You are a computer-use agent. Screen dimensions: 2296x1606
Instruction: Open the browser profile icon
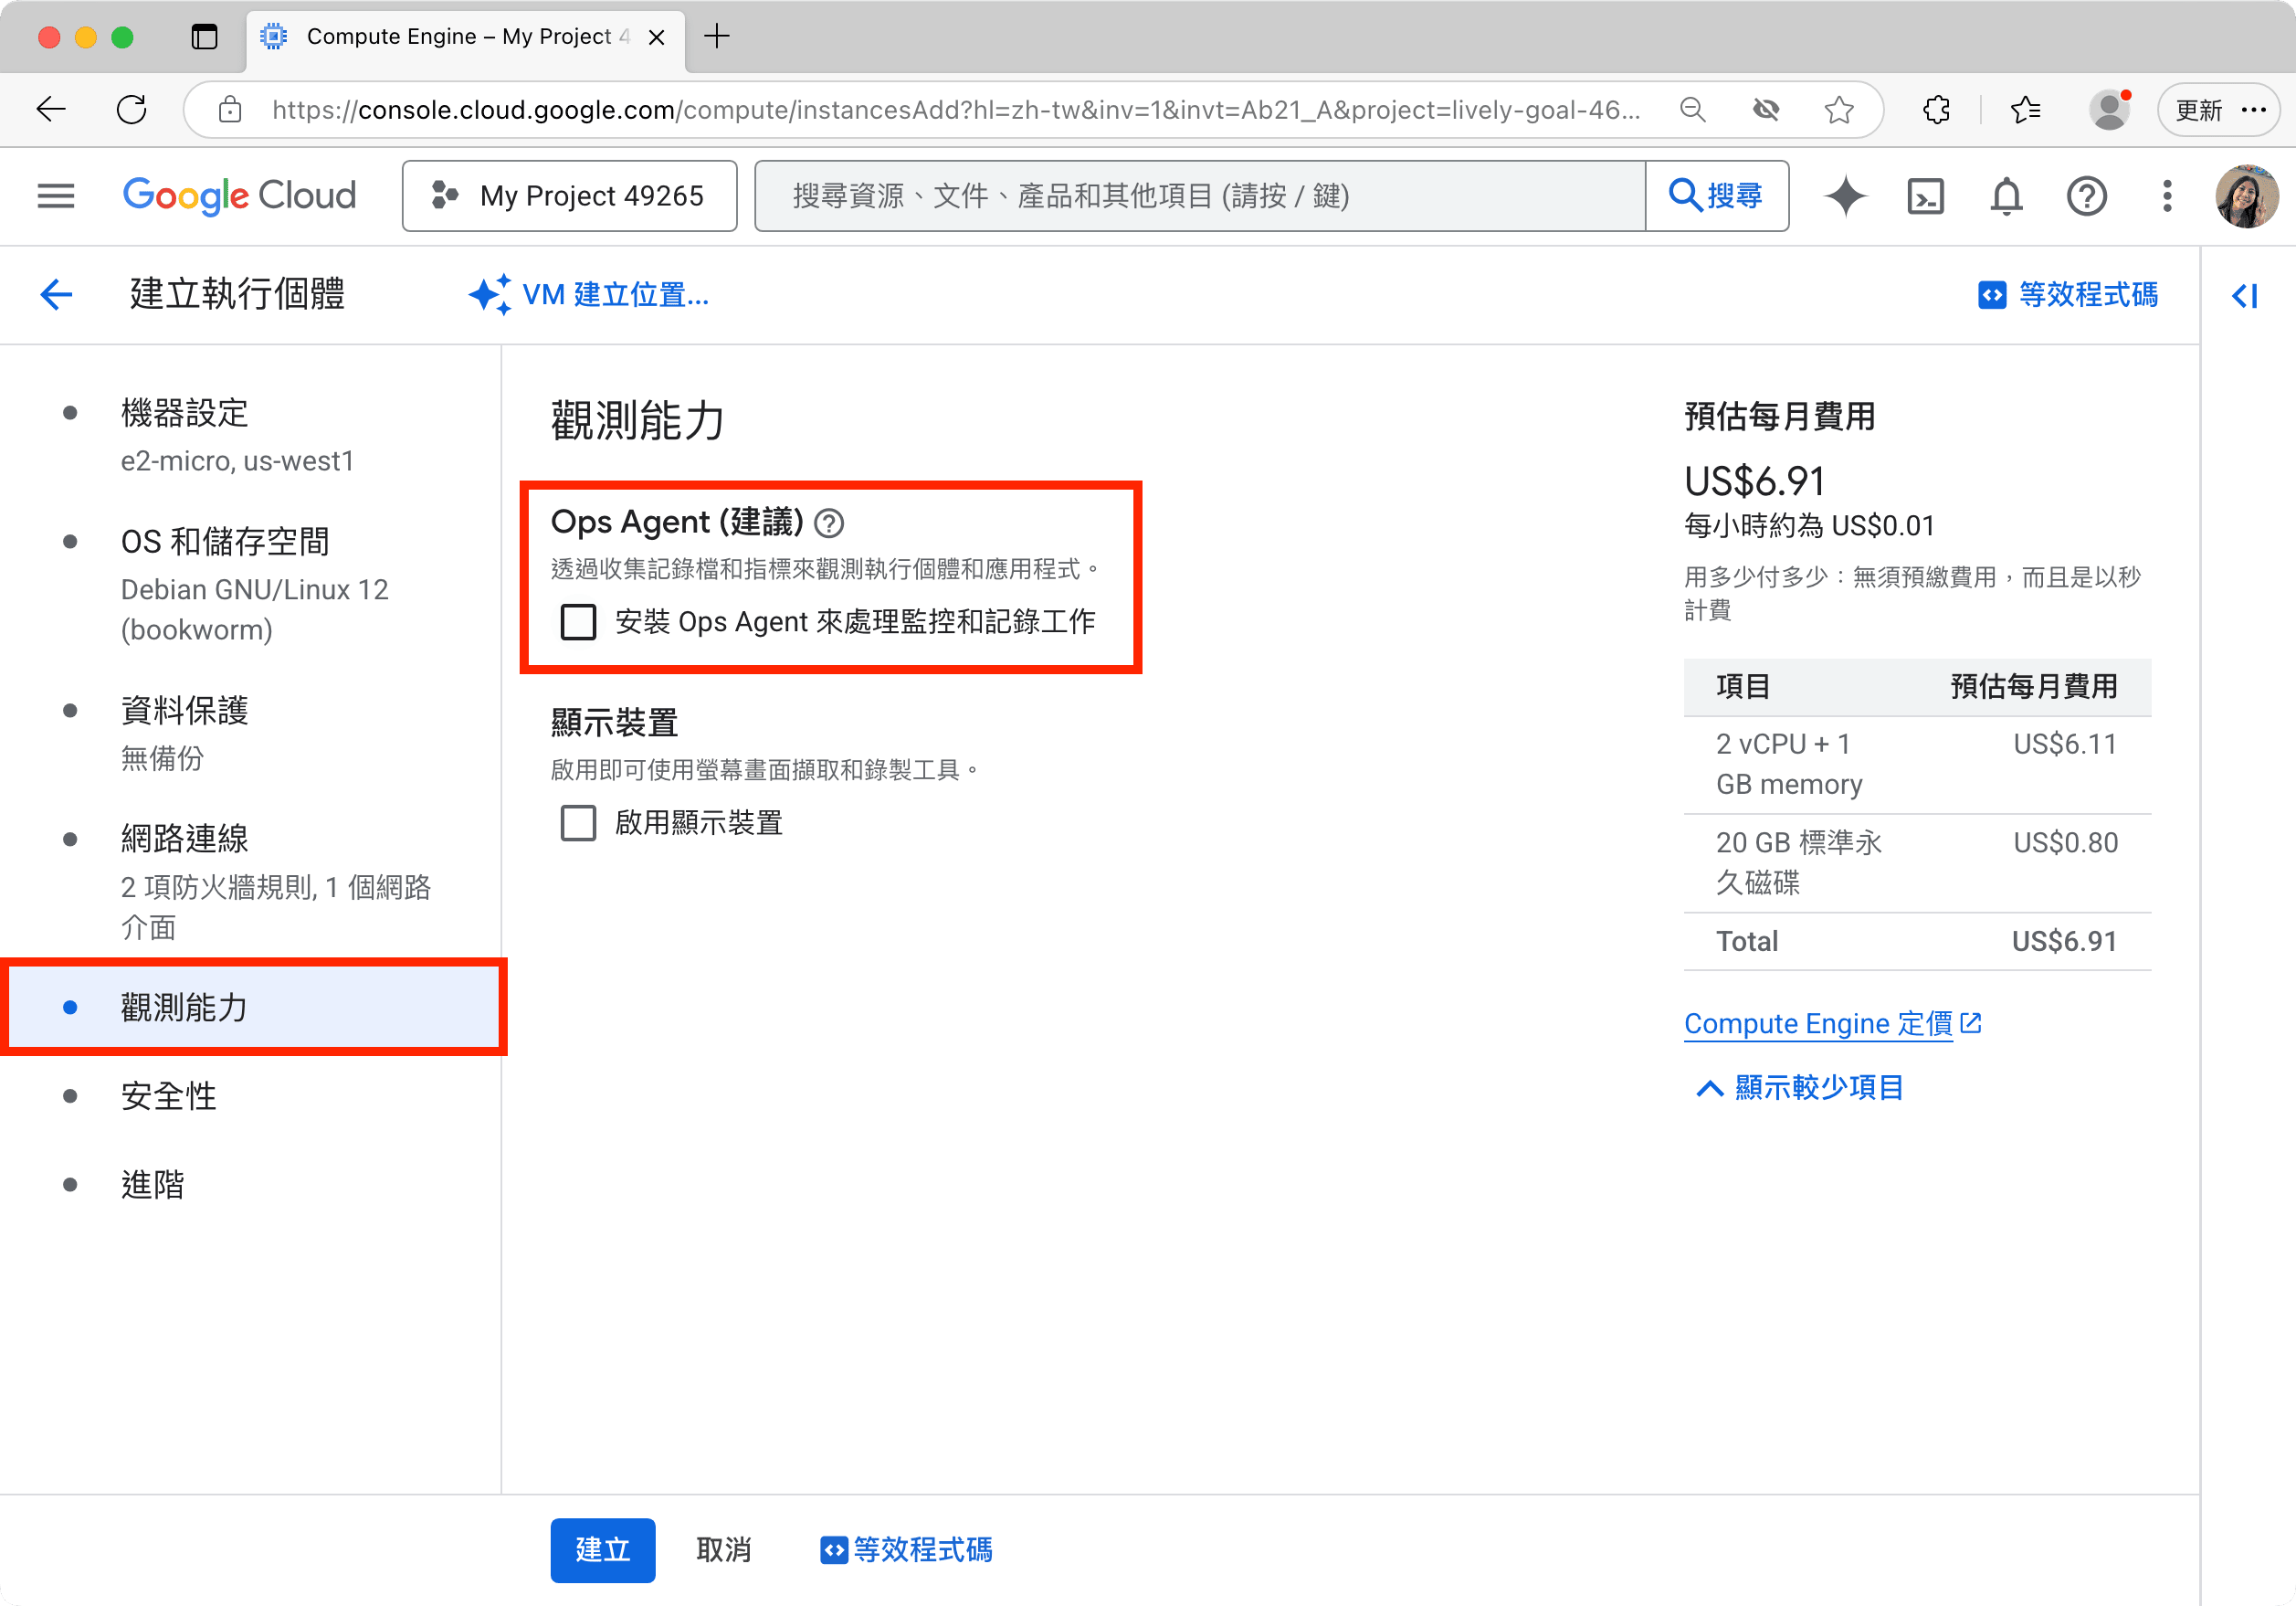pyautogui.click(x=2109, y=109)
